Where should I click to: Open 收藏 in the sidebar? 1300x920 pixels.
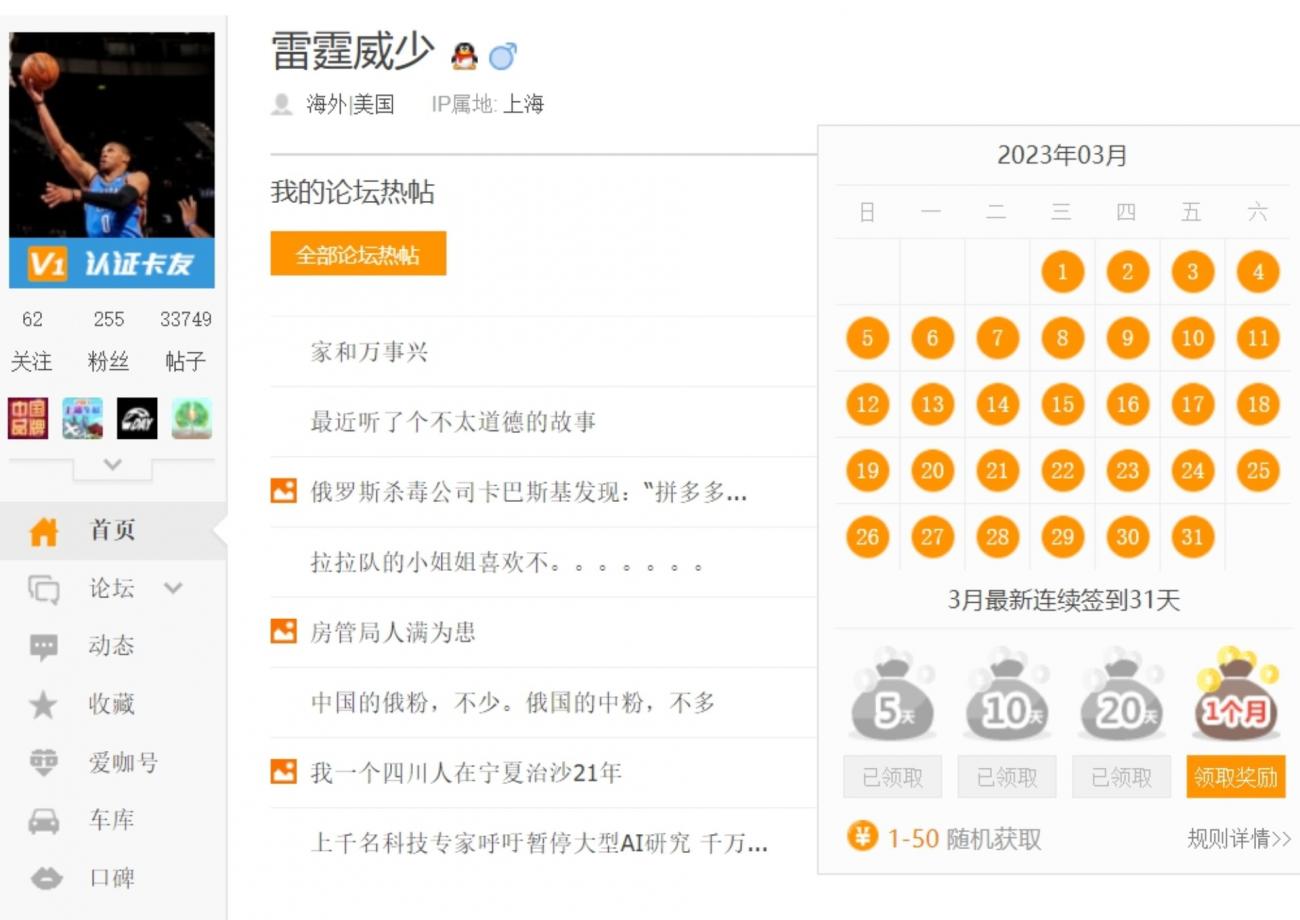[x=113, y=704]
